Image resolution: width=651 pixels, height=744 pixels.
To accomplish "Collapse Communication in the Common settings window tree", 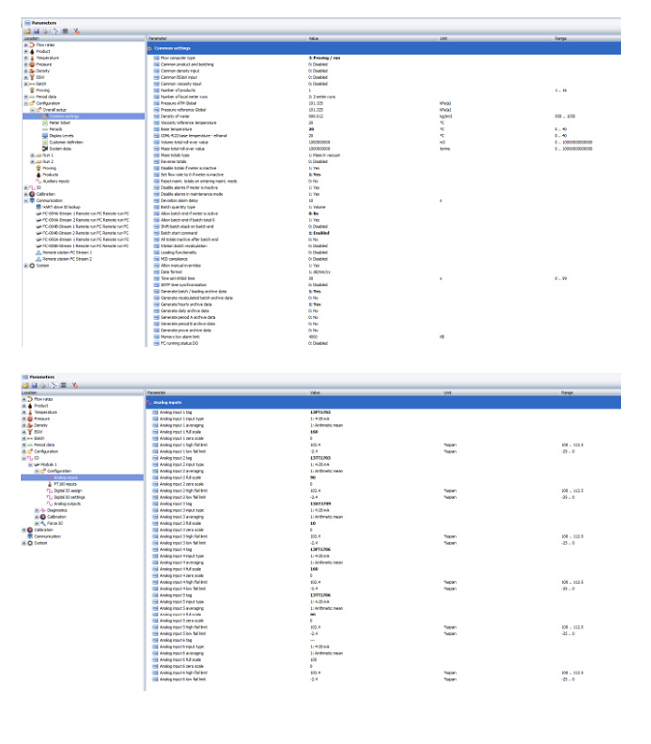I will tap(26, 201).
